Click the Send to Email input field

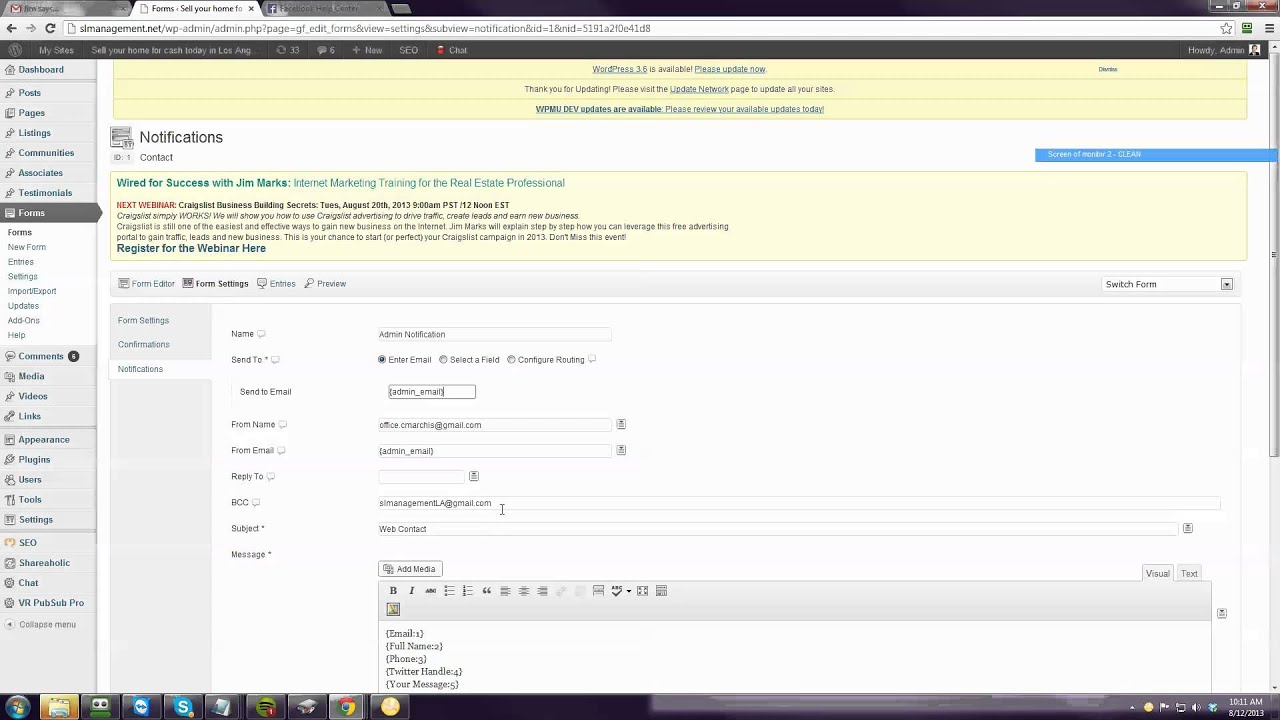pyautogui.click(x=432, y=392)
